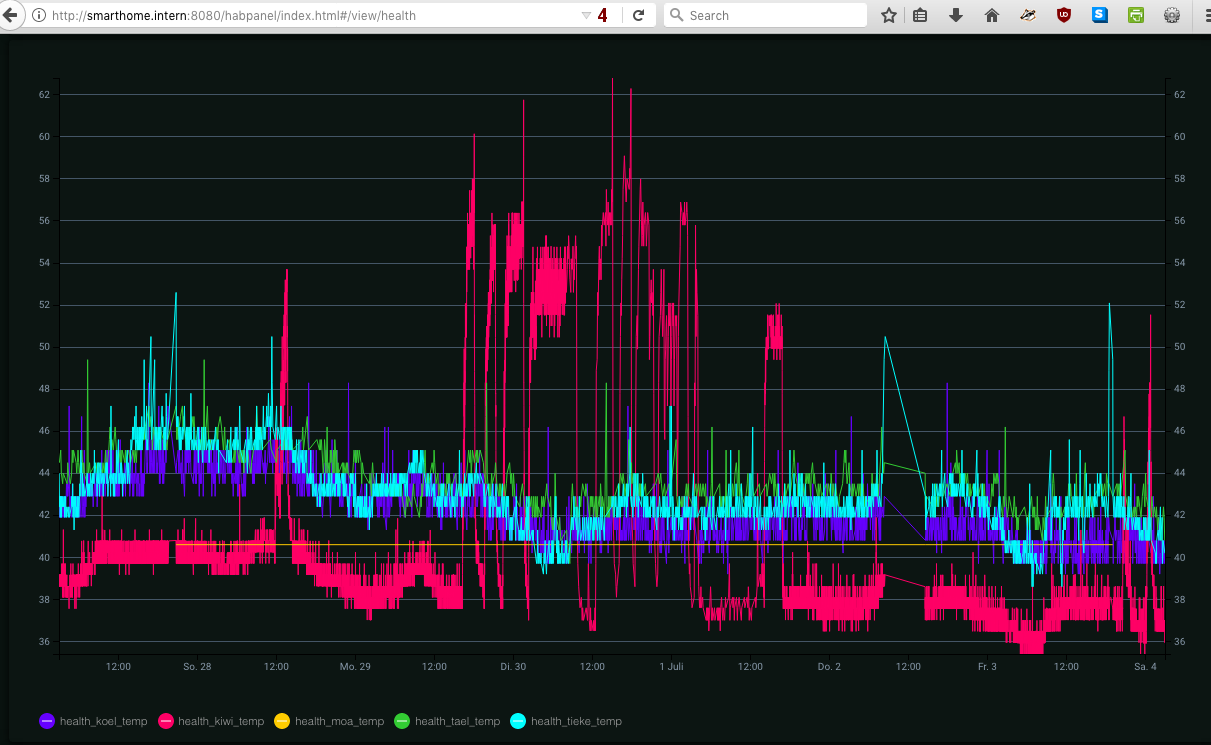Click the 'Fr. 3' date label on x-axis
The width and height of the screenshot is (1211, 745).
click(x=987, y=666)
